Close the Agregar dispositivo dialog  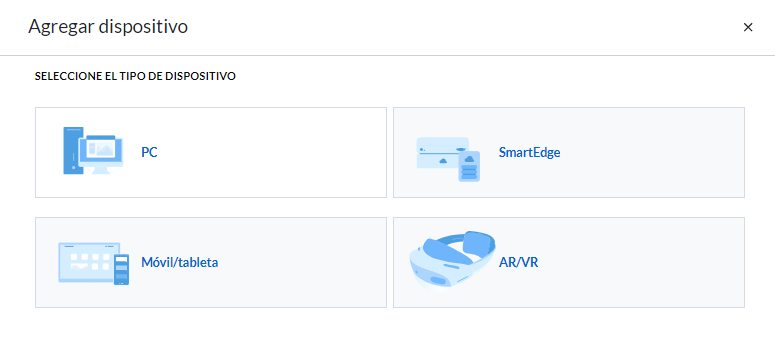tap(748, 27)
